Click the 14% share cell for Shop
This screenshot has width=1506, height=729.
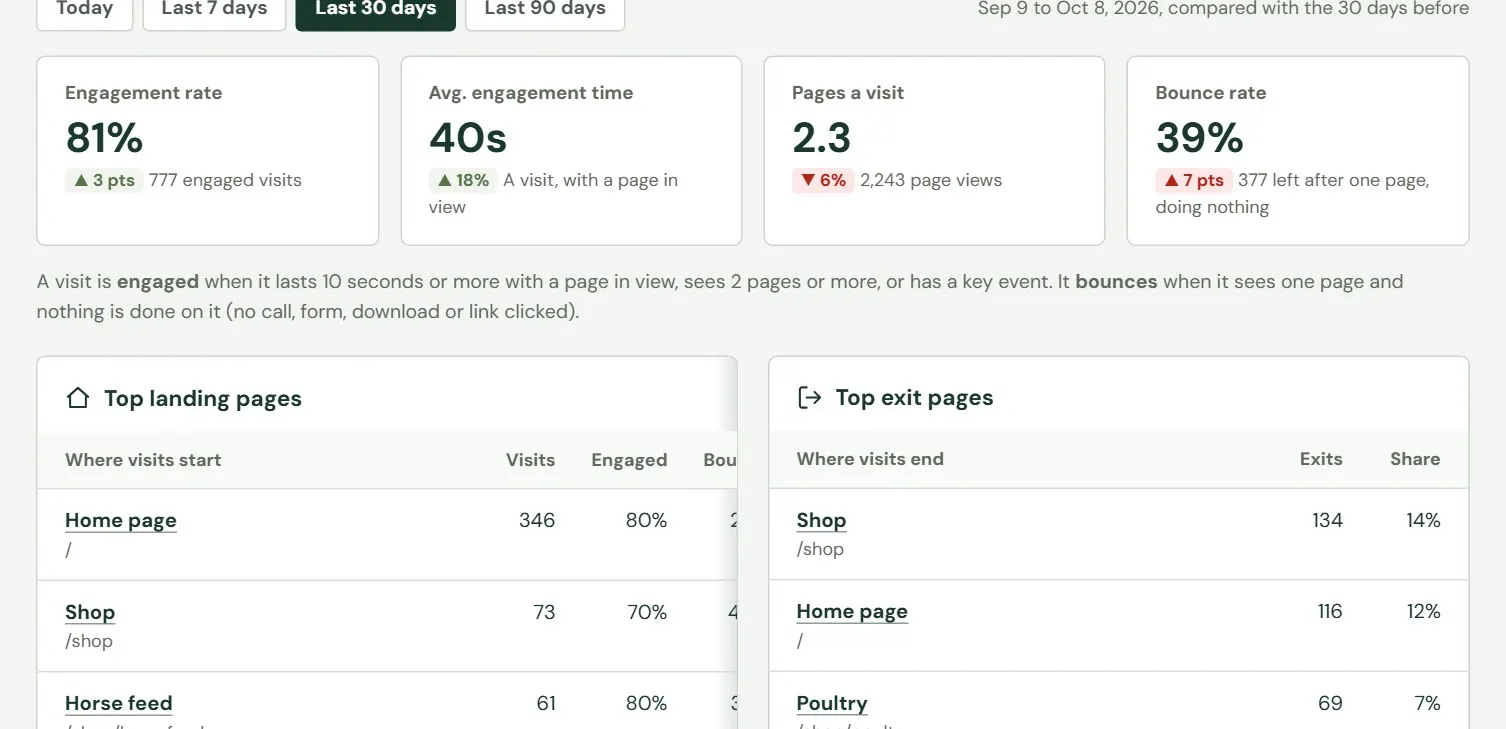(1423, 520)
